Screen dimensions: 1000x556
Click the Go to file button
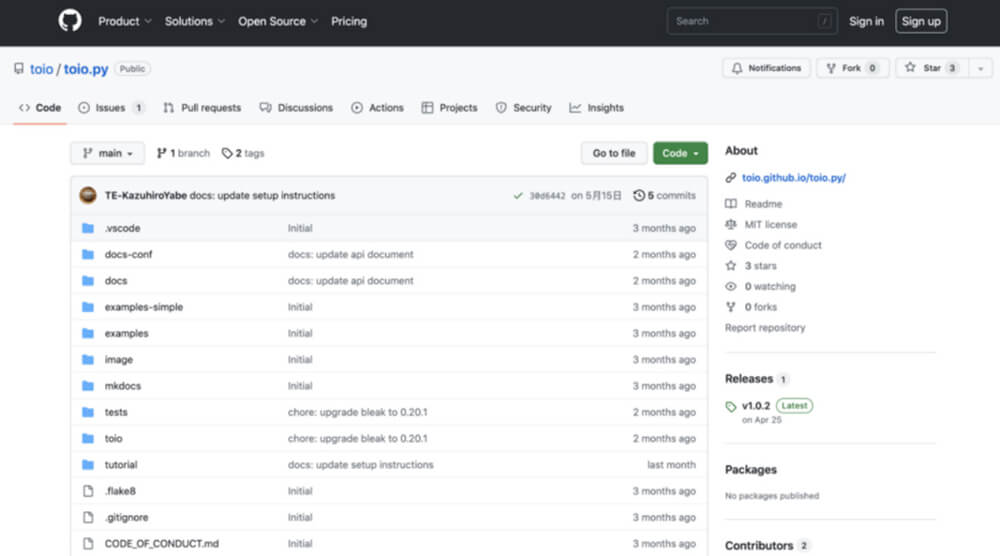click(614, 153)
